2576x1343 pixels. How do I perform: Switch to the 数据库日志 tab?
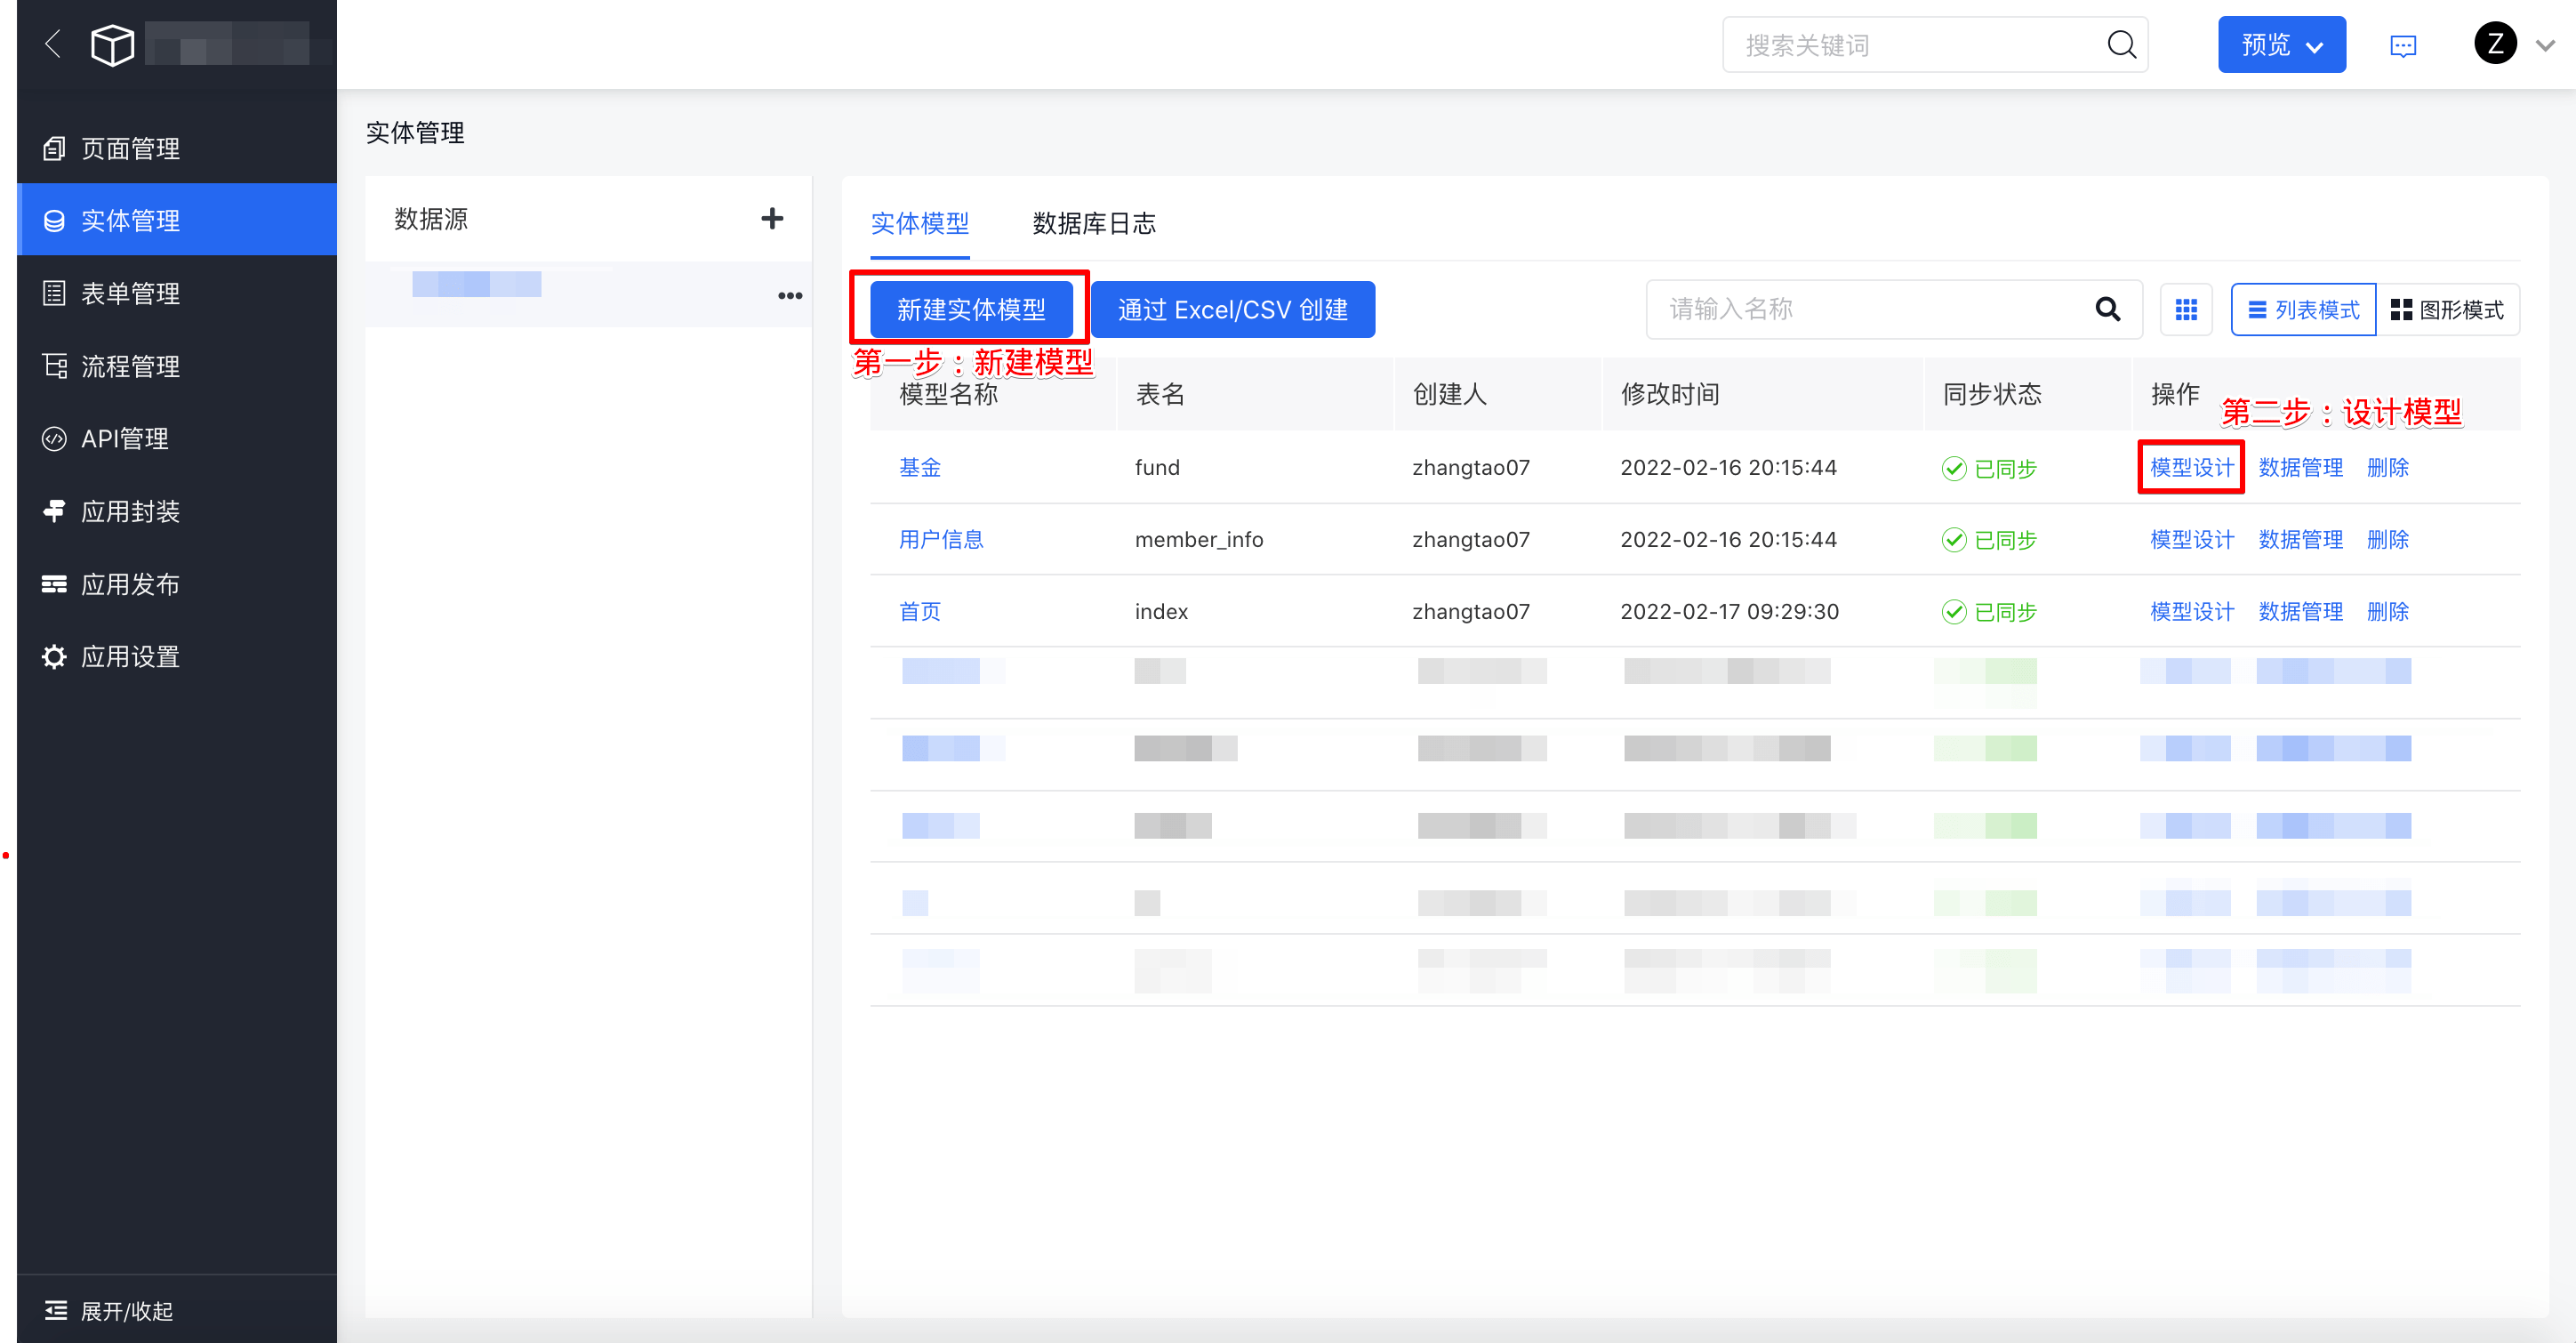(x=1094, y=223)
